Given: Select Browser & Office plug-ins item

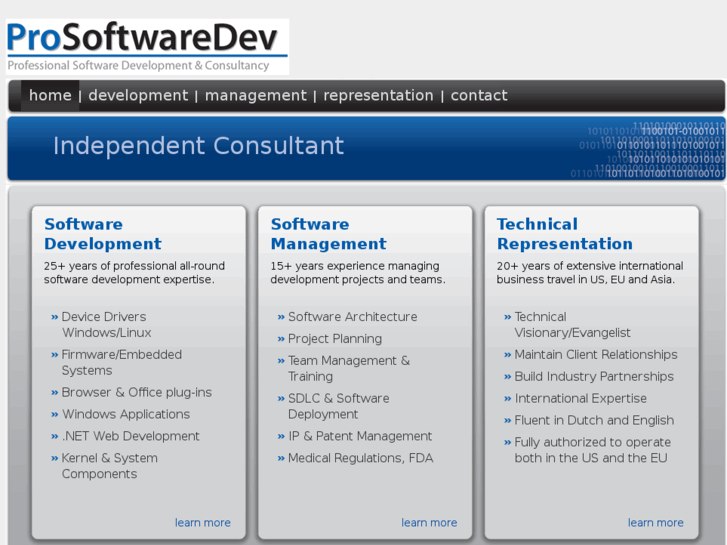Looking at the screenshot, I should 137,392.
